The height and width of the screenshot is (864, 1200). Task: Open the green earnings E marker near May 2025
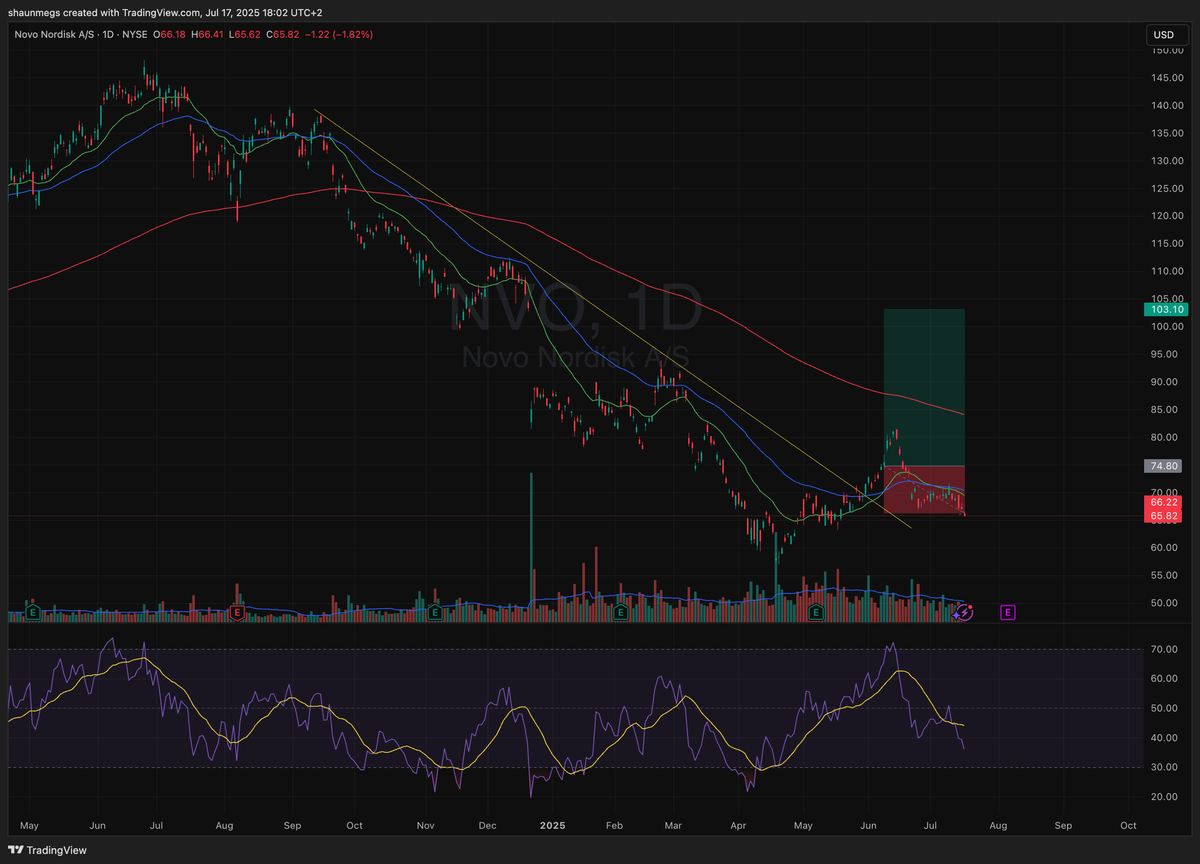click(816, 611)
